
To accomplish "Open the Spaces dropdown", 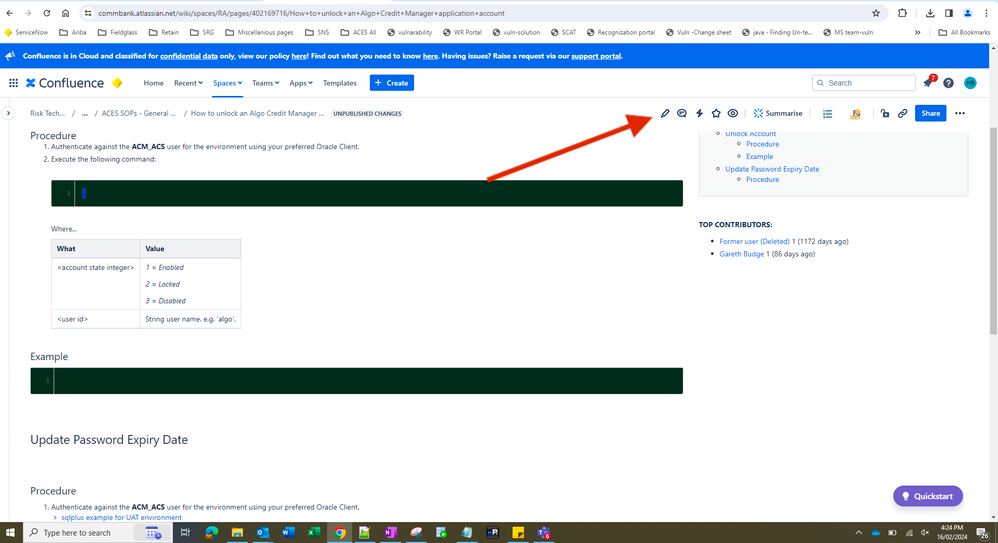I will 227,83.
